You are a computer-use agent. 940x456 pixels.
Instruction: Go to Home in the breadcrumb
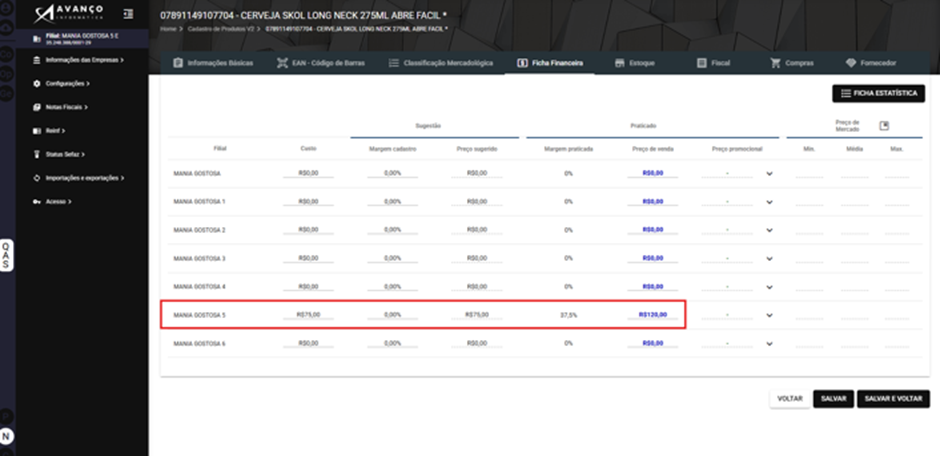coord(167,29)
